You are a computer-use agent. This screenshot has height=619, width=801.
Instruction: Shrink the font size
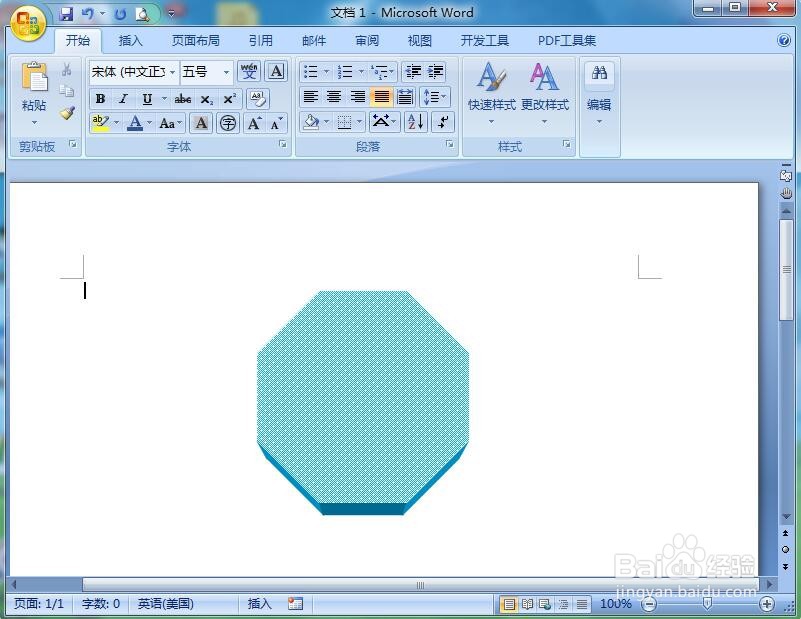tap(276, 123)
